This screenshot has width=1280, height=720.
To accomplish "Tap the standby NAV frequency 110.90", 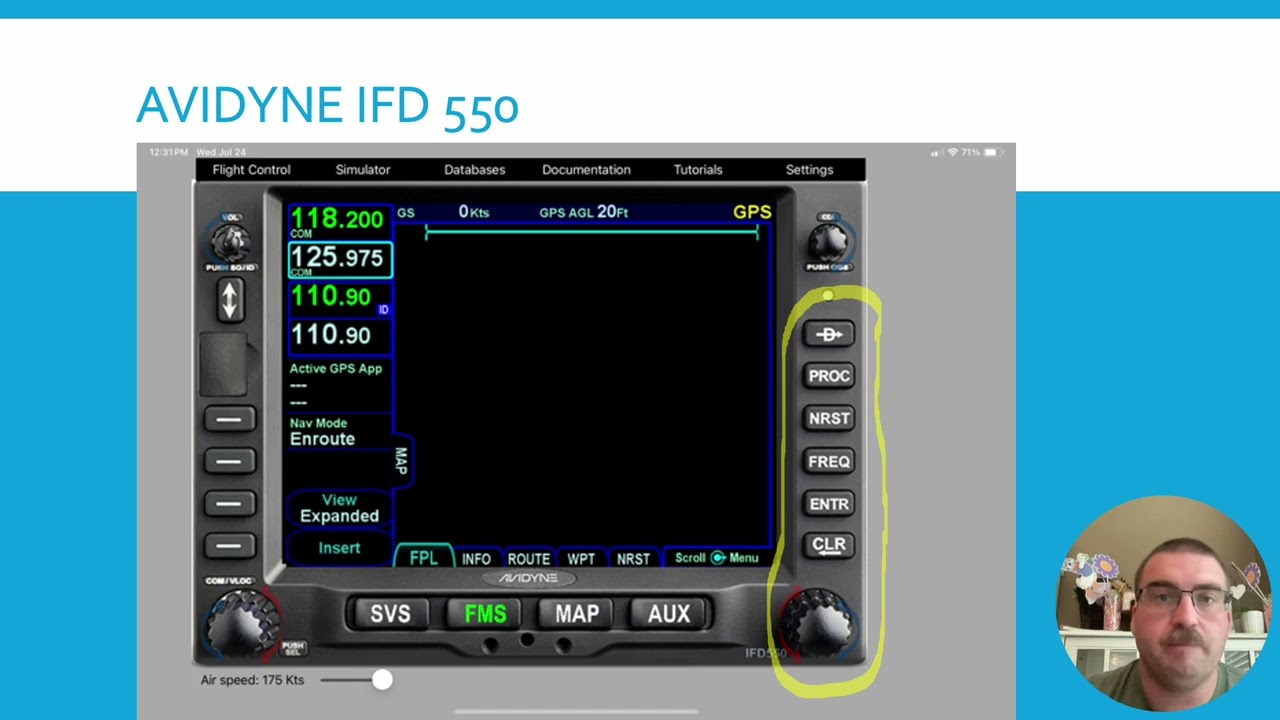I will tap(340, 336).
